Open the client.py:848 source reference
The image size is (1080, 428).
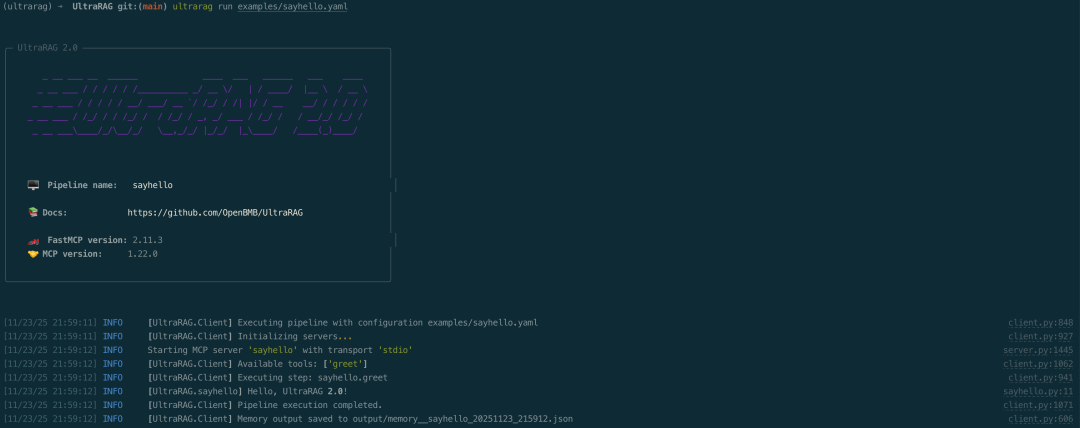1040,323
